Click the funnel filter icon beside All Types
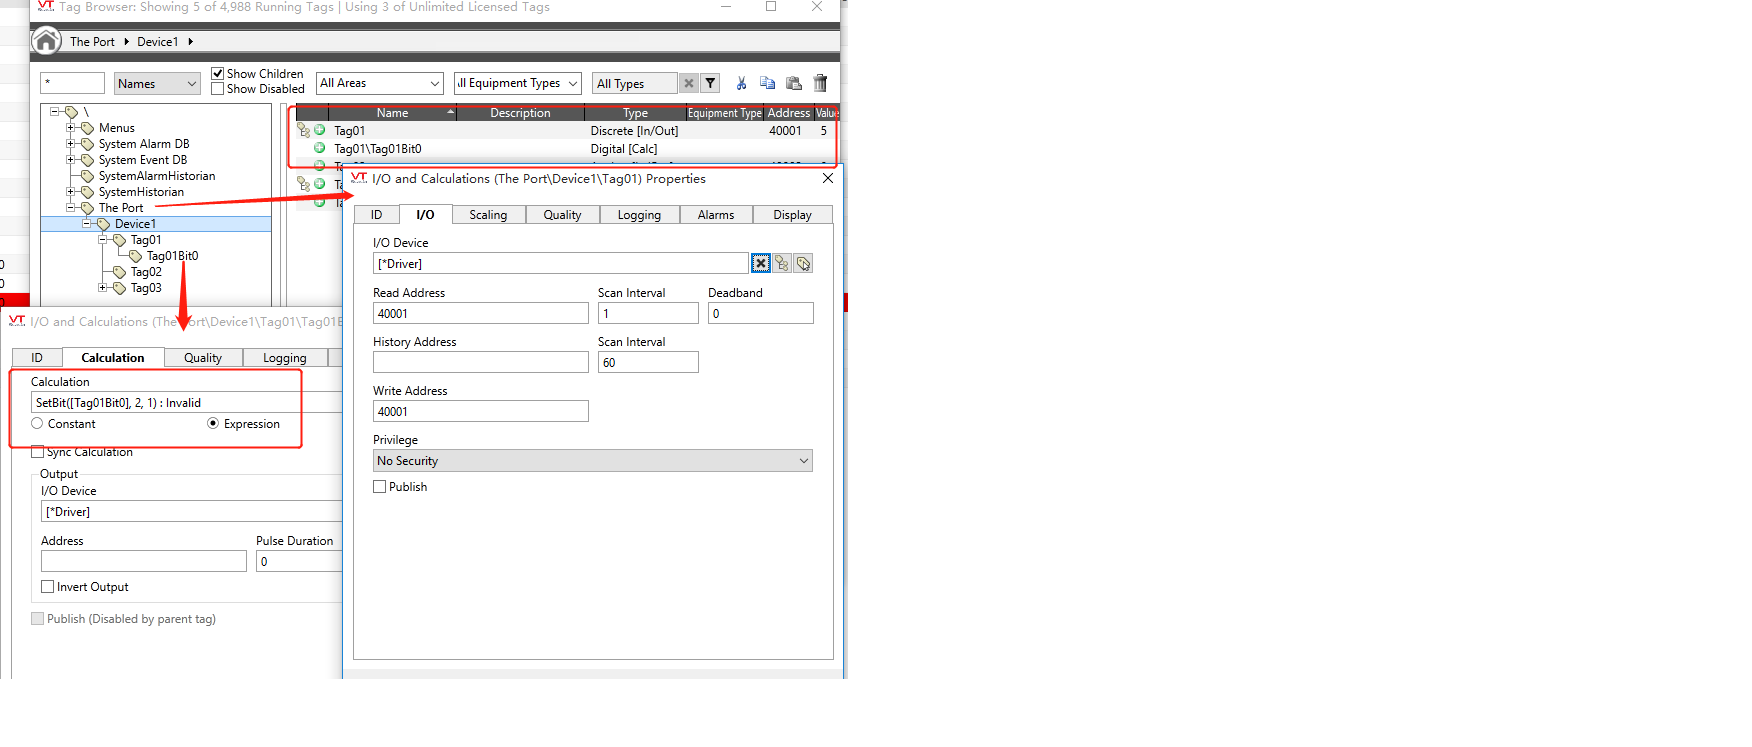Image resolution: width=1752 pixels, height=747 pixels. point(710,83)
